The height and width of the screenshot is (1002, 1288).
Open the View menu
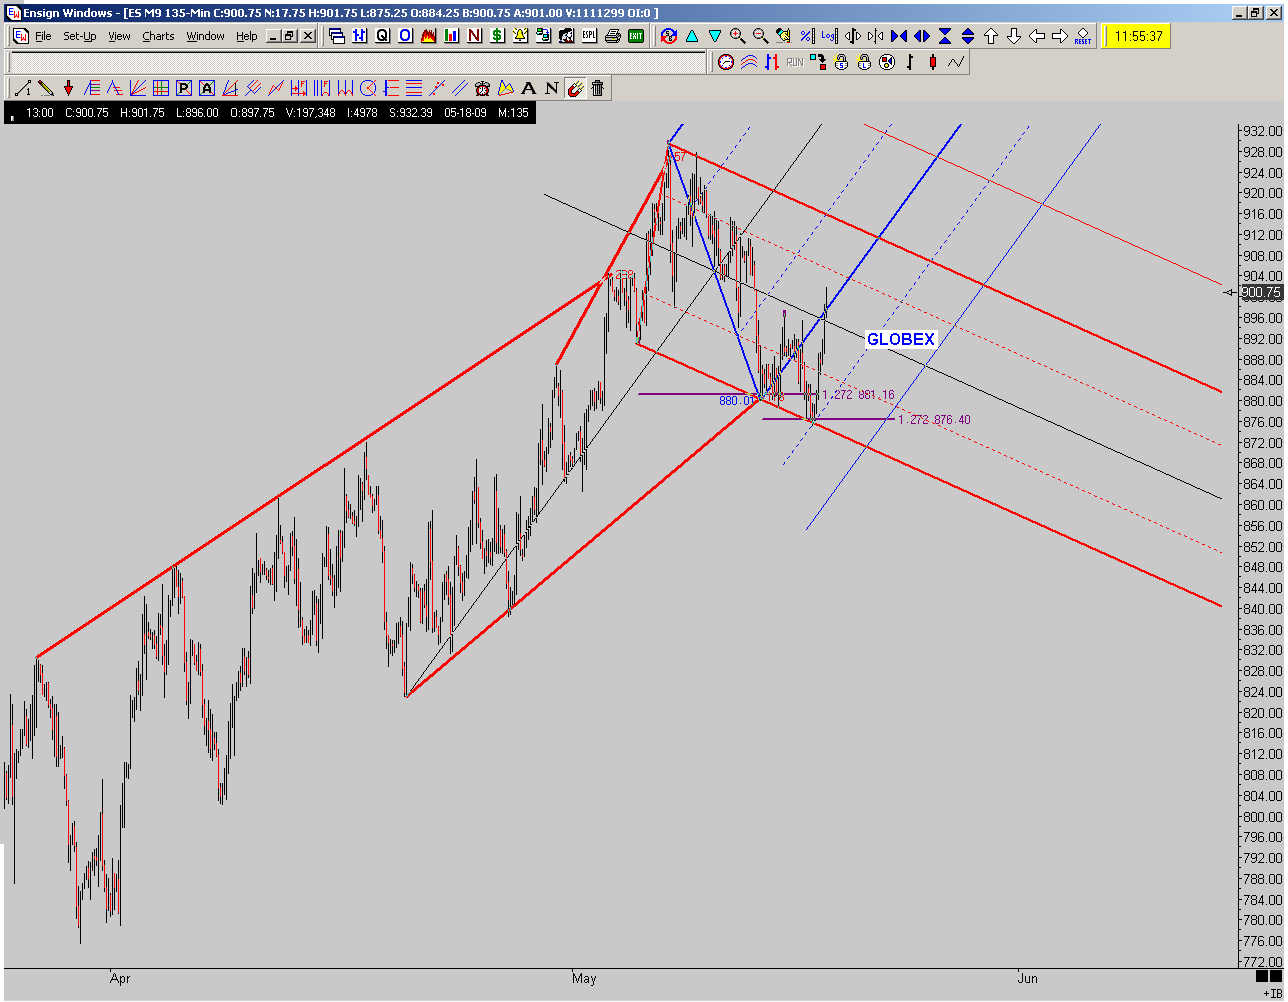[x=119, y=36]
